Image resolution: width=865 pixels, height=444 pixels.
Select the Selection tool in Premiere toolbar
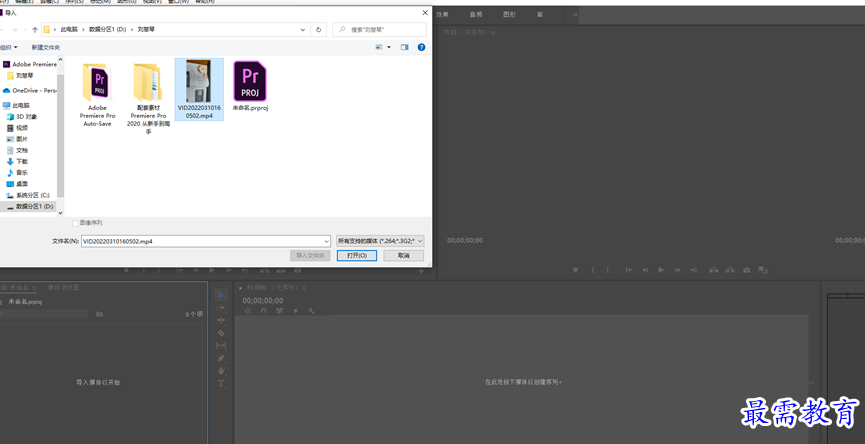click(221, 296)
